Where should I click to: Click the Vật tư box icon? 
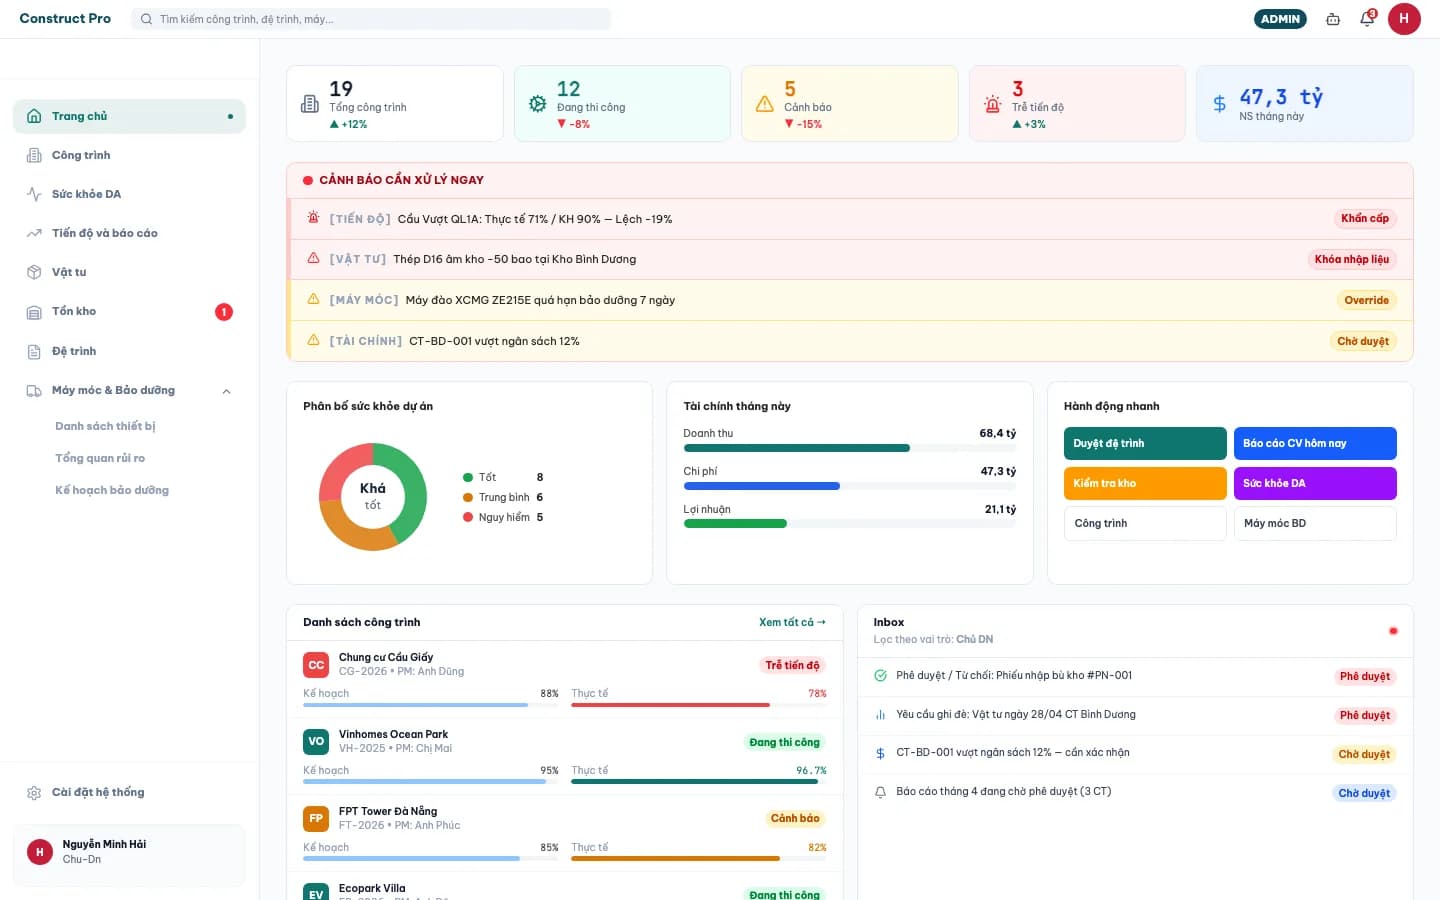coord(34,272)
